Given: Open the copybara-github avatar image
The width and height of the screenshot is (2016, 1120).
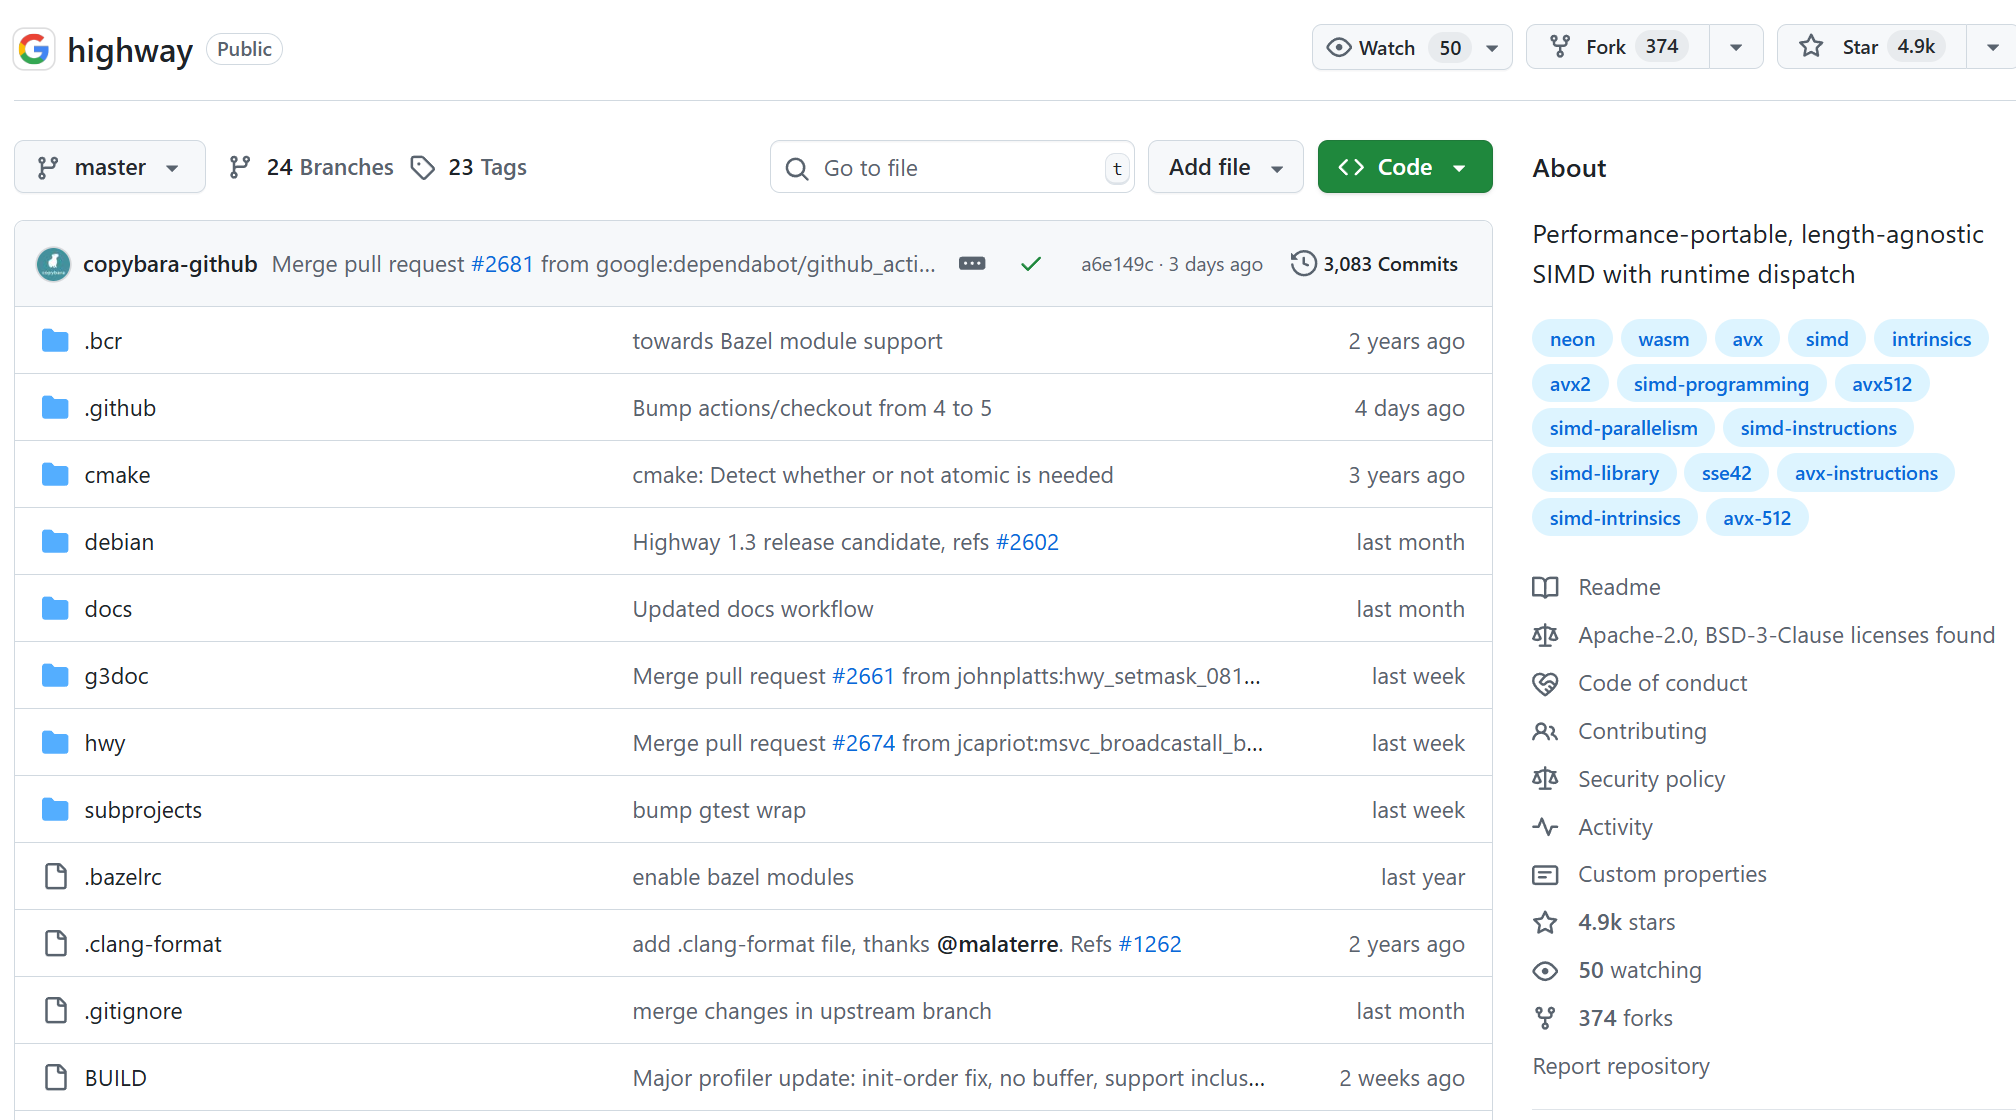Looking at the screenshot, I should (53, 264).
